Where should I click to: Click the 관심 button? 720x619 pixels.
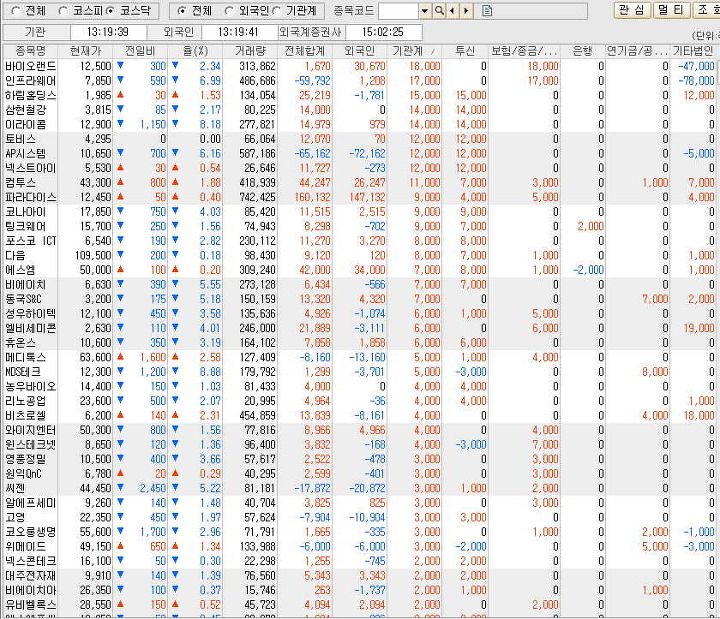pos(632,10)
